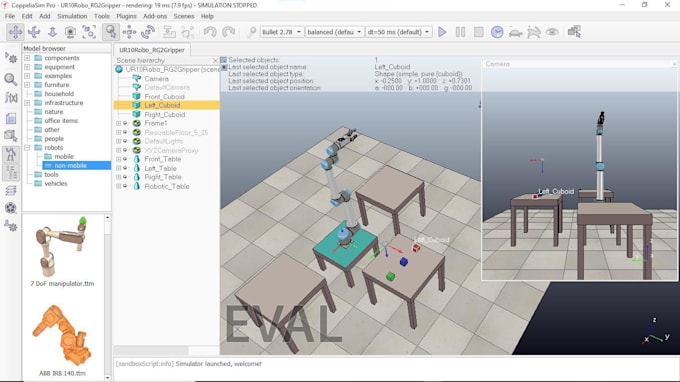680x382 pixels.
Task: Open the Add-ons menu
Action: pos(155,16)
